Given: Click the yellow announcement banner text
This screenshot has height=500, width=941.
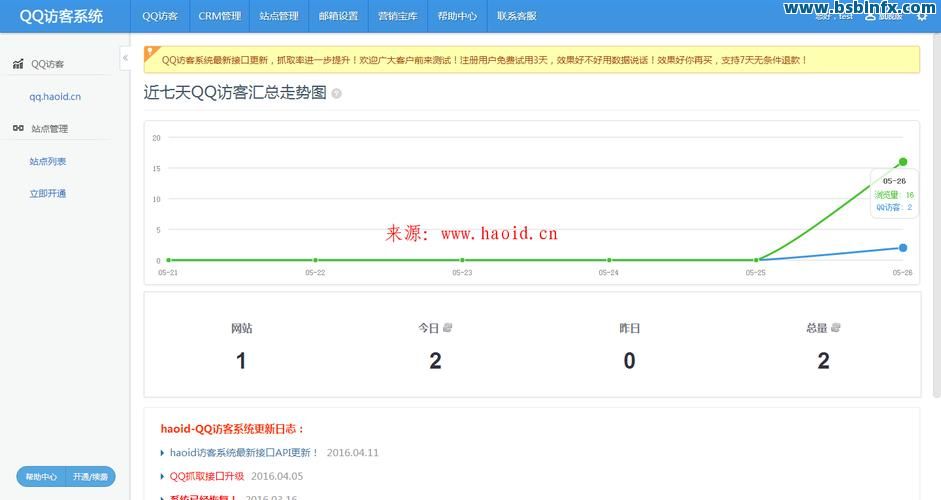Looking at the screenshot, I should coord(484,60).
